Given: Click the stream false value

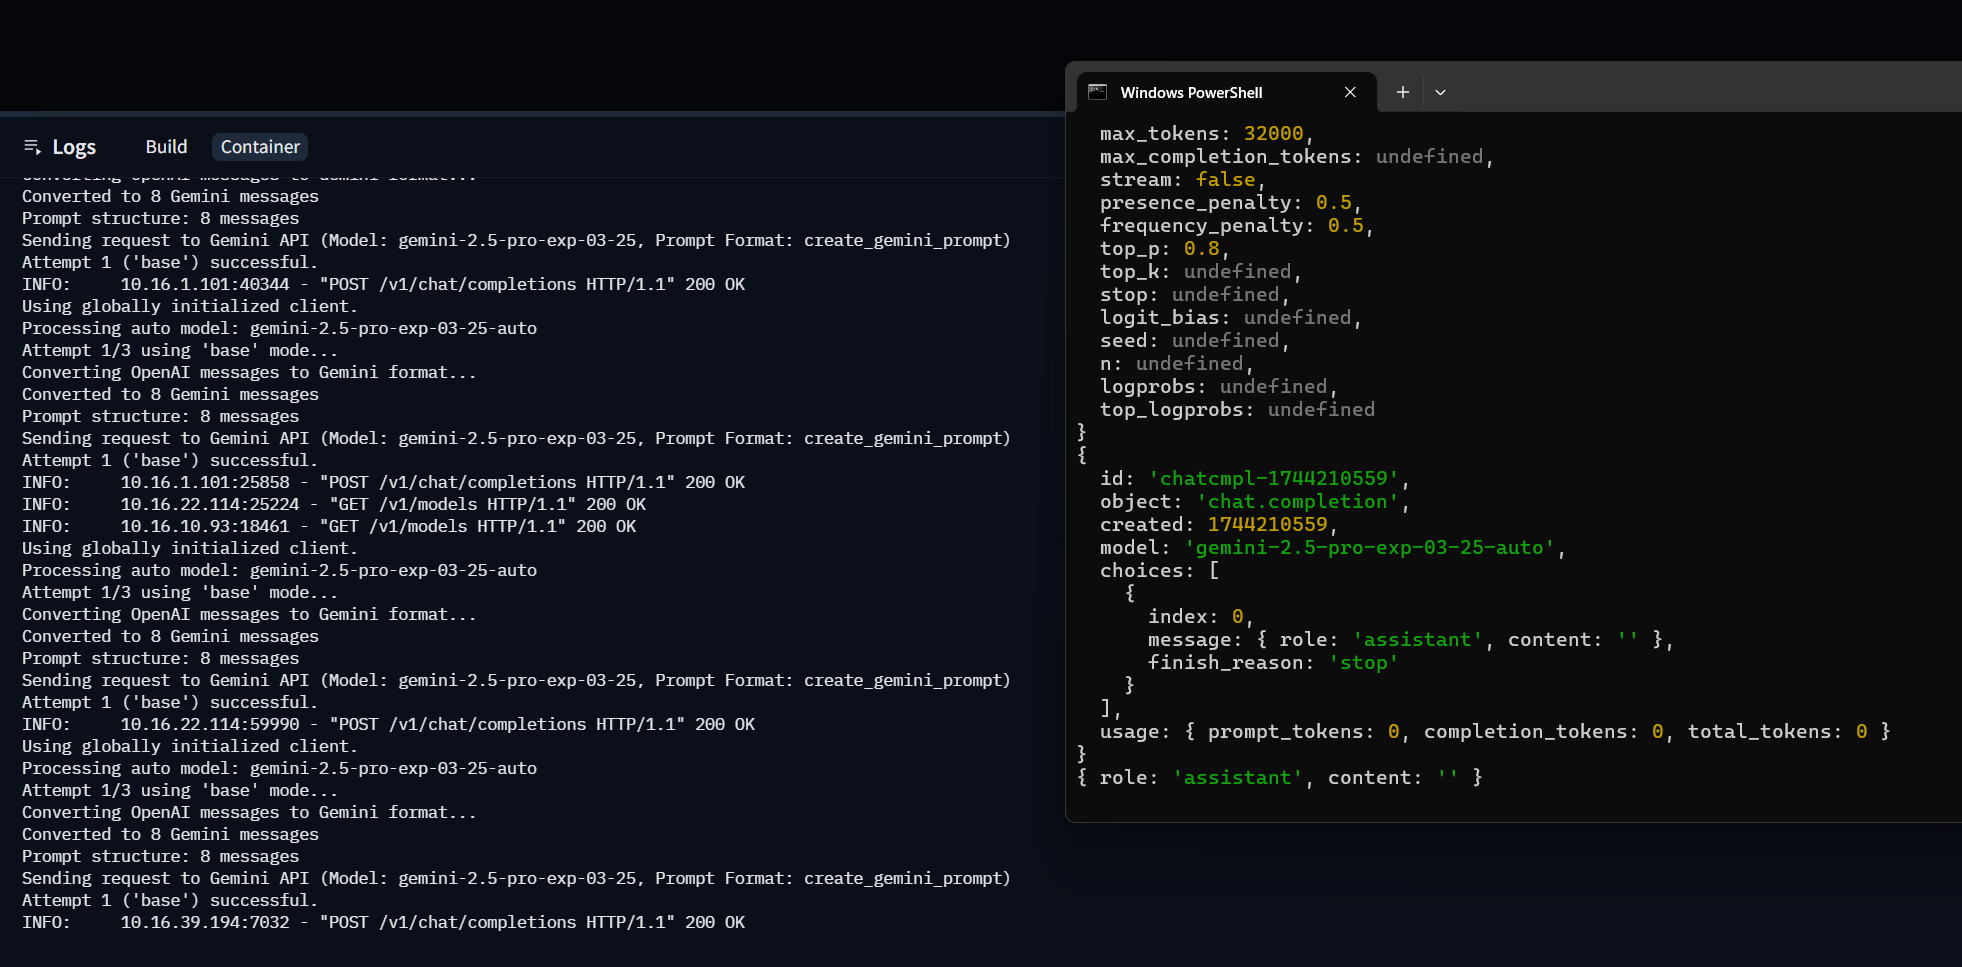Looking at the screenshot, I should coord(1225,179).
